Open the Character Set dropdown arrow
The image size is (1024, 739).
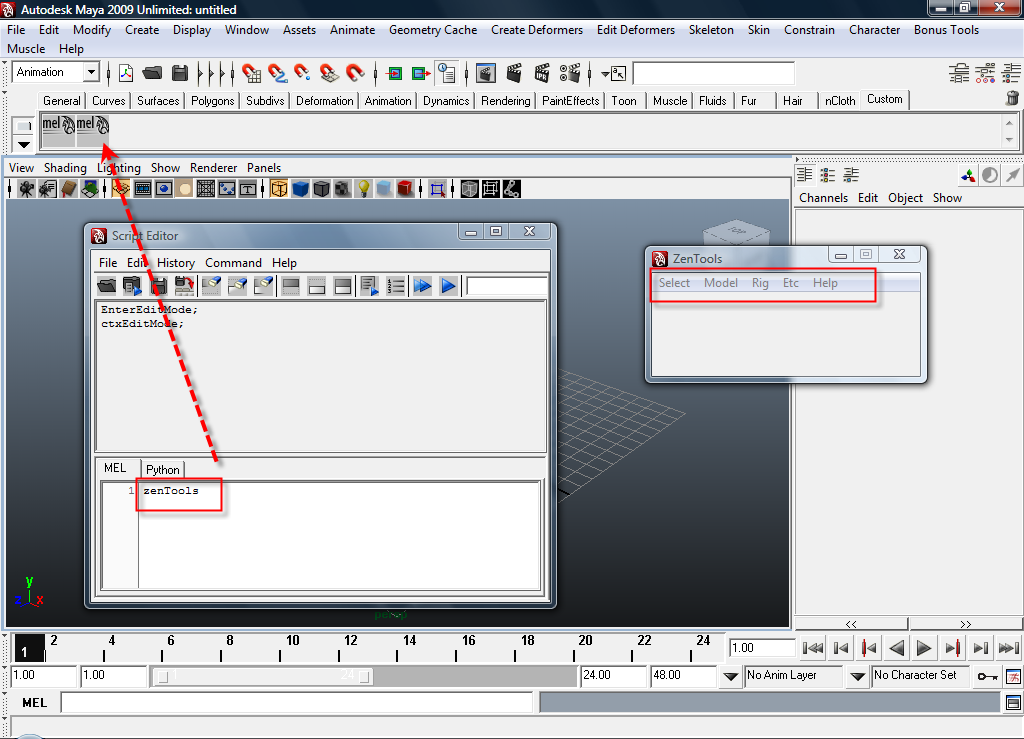857,677
